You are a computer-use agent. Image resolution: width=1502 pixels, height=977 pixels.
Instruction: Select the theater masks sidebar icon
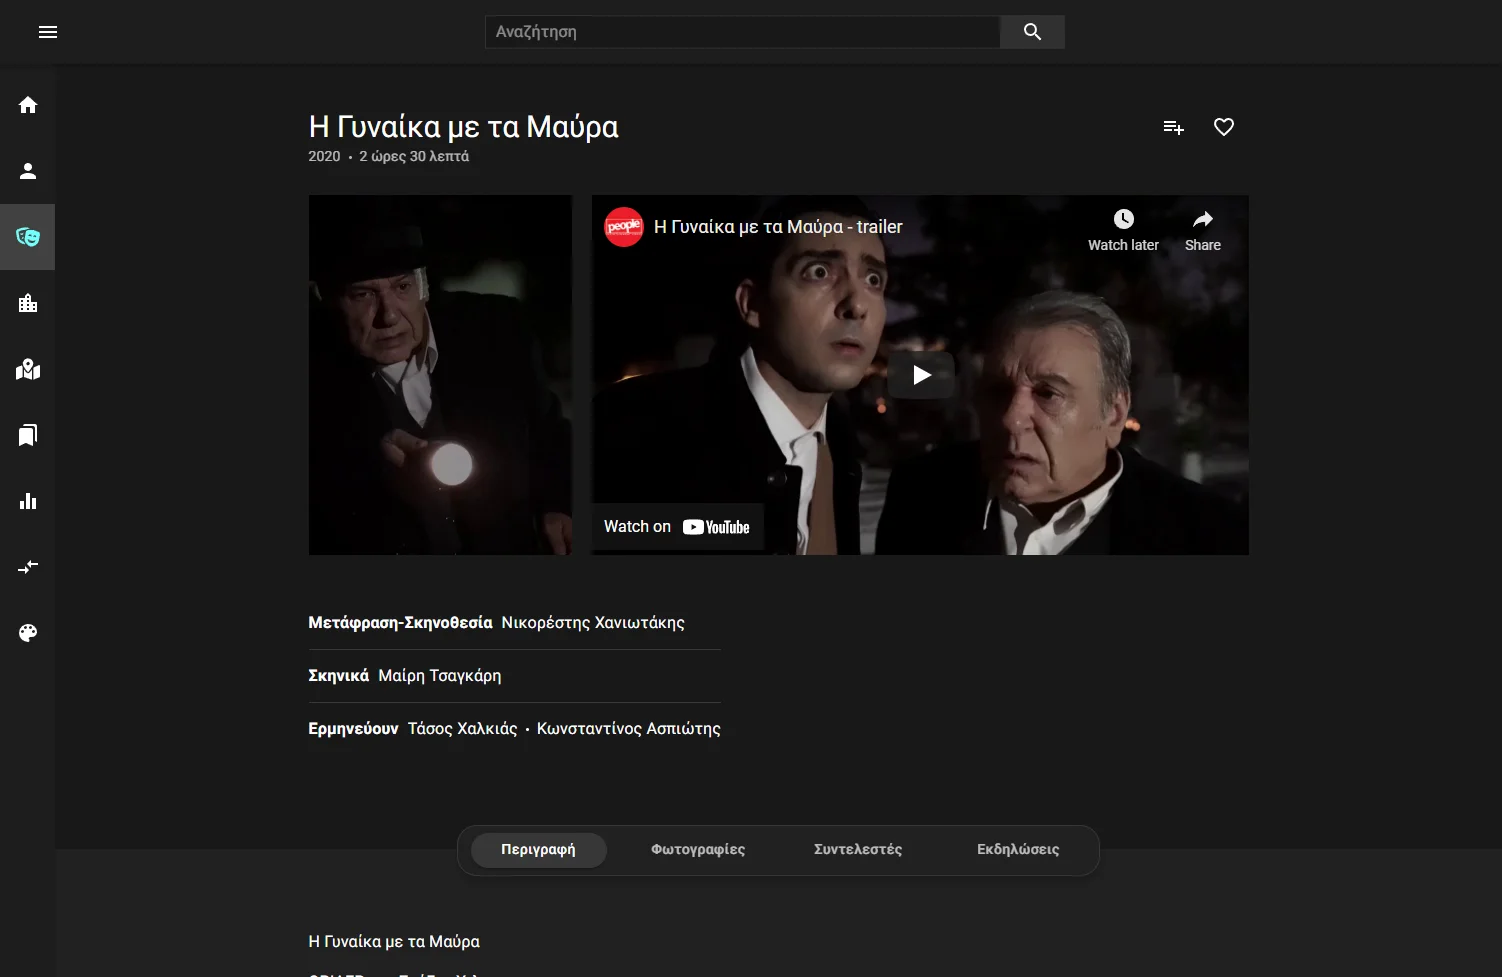point(28,237)
